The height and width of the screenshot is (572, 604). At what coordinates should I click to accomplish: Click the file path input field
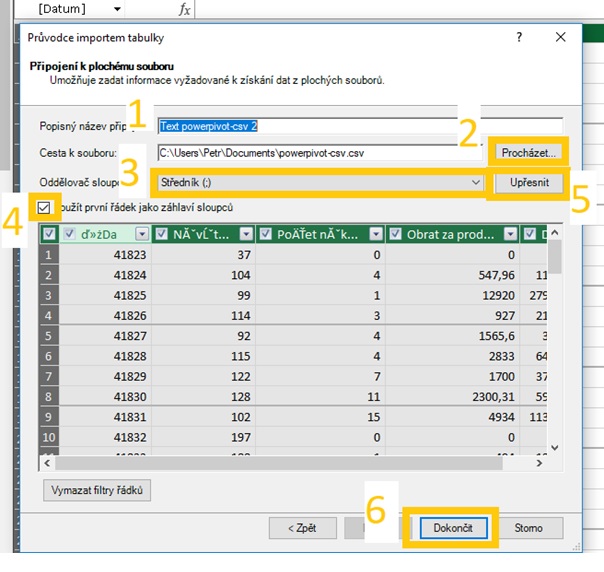[x=320, y=153]
